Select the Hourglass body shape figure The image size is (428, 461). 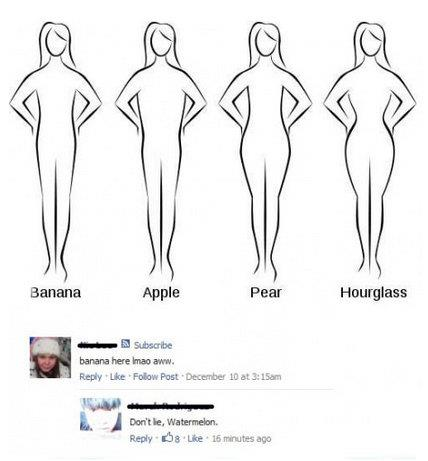[370, 152]
